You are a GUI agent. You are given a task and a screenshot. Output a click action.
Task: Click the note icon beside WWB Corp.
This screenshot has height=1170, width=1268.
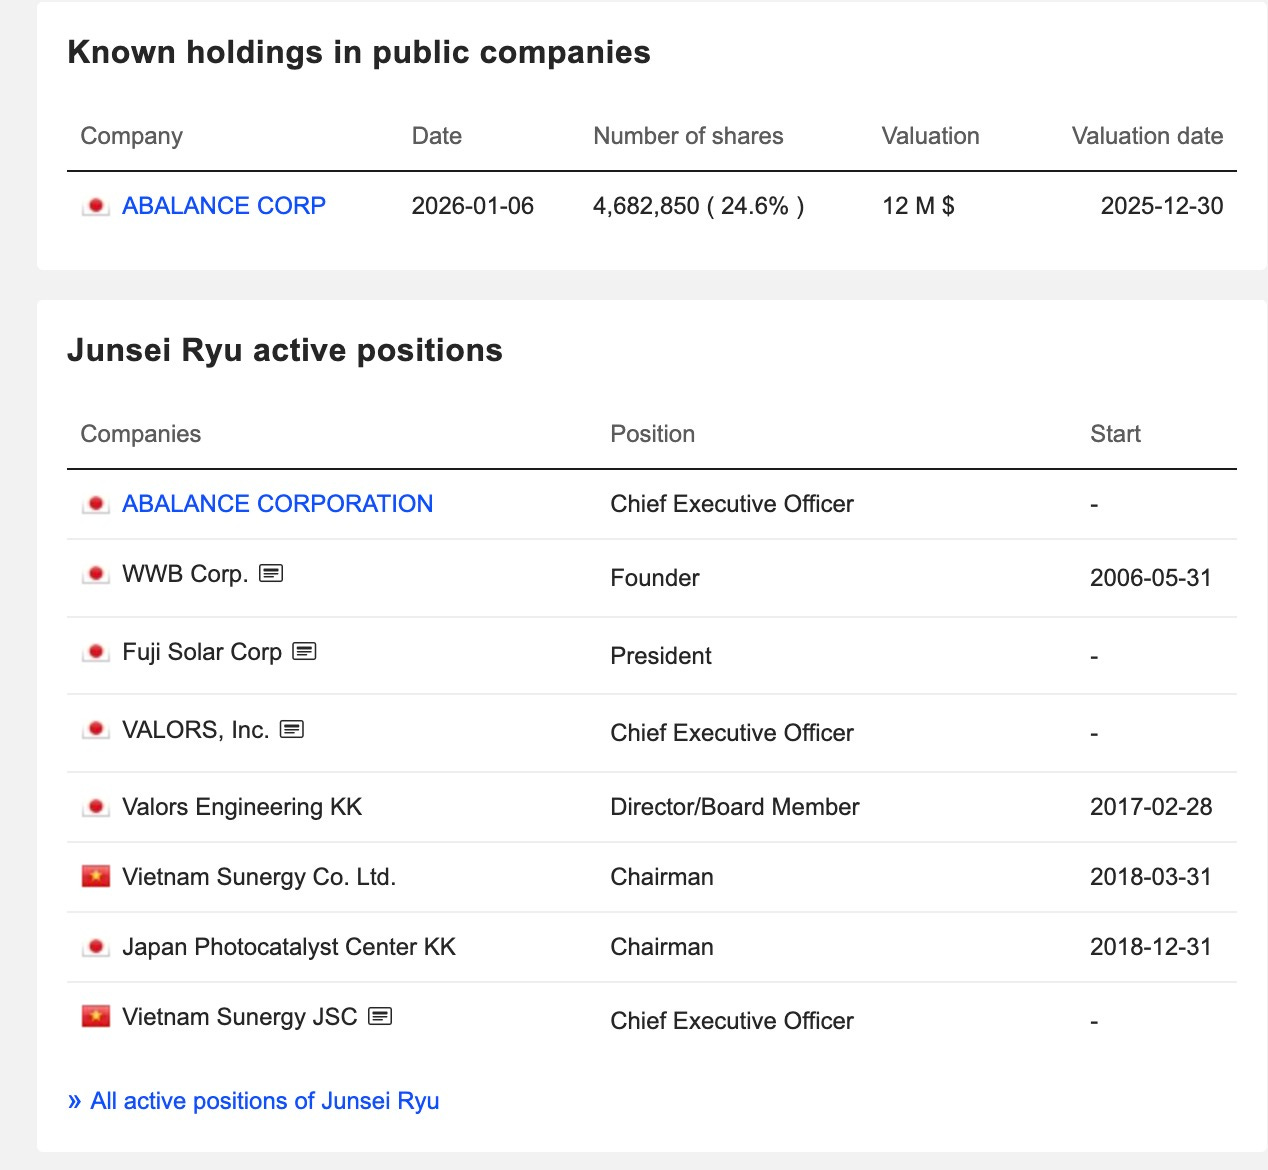point(271,573)
